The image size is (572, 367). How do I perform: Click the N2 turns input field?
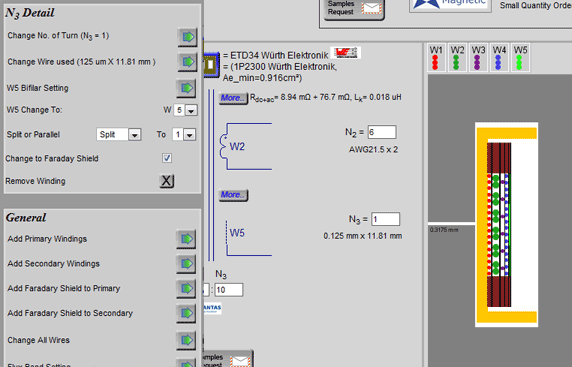click(382, 132)
